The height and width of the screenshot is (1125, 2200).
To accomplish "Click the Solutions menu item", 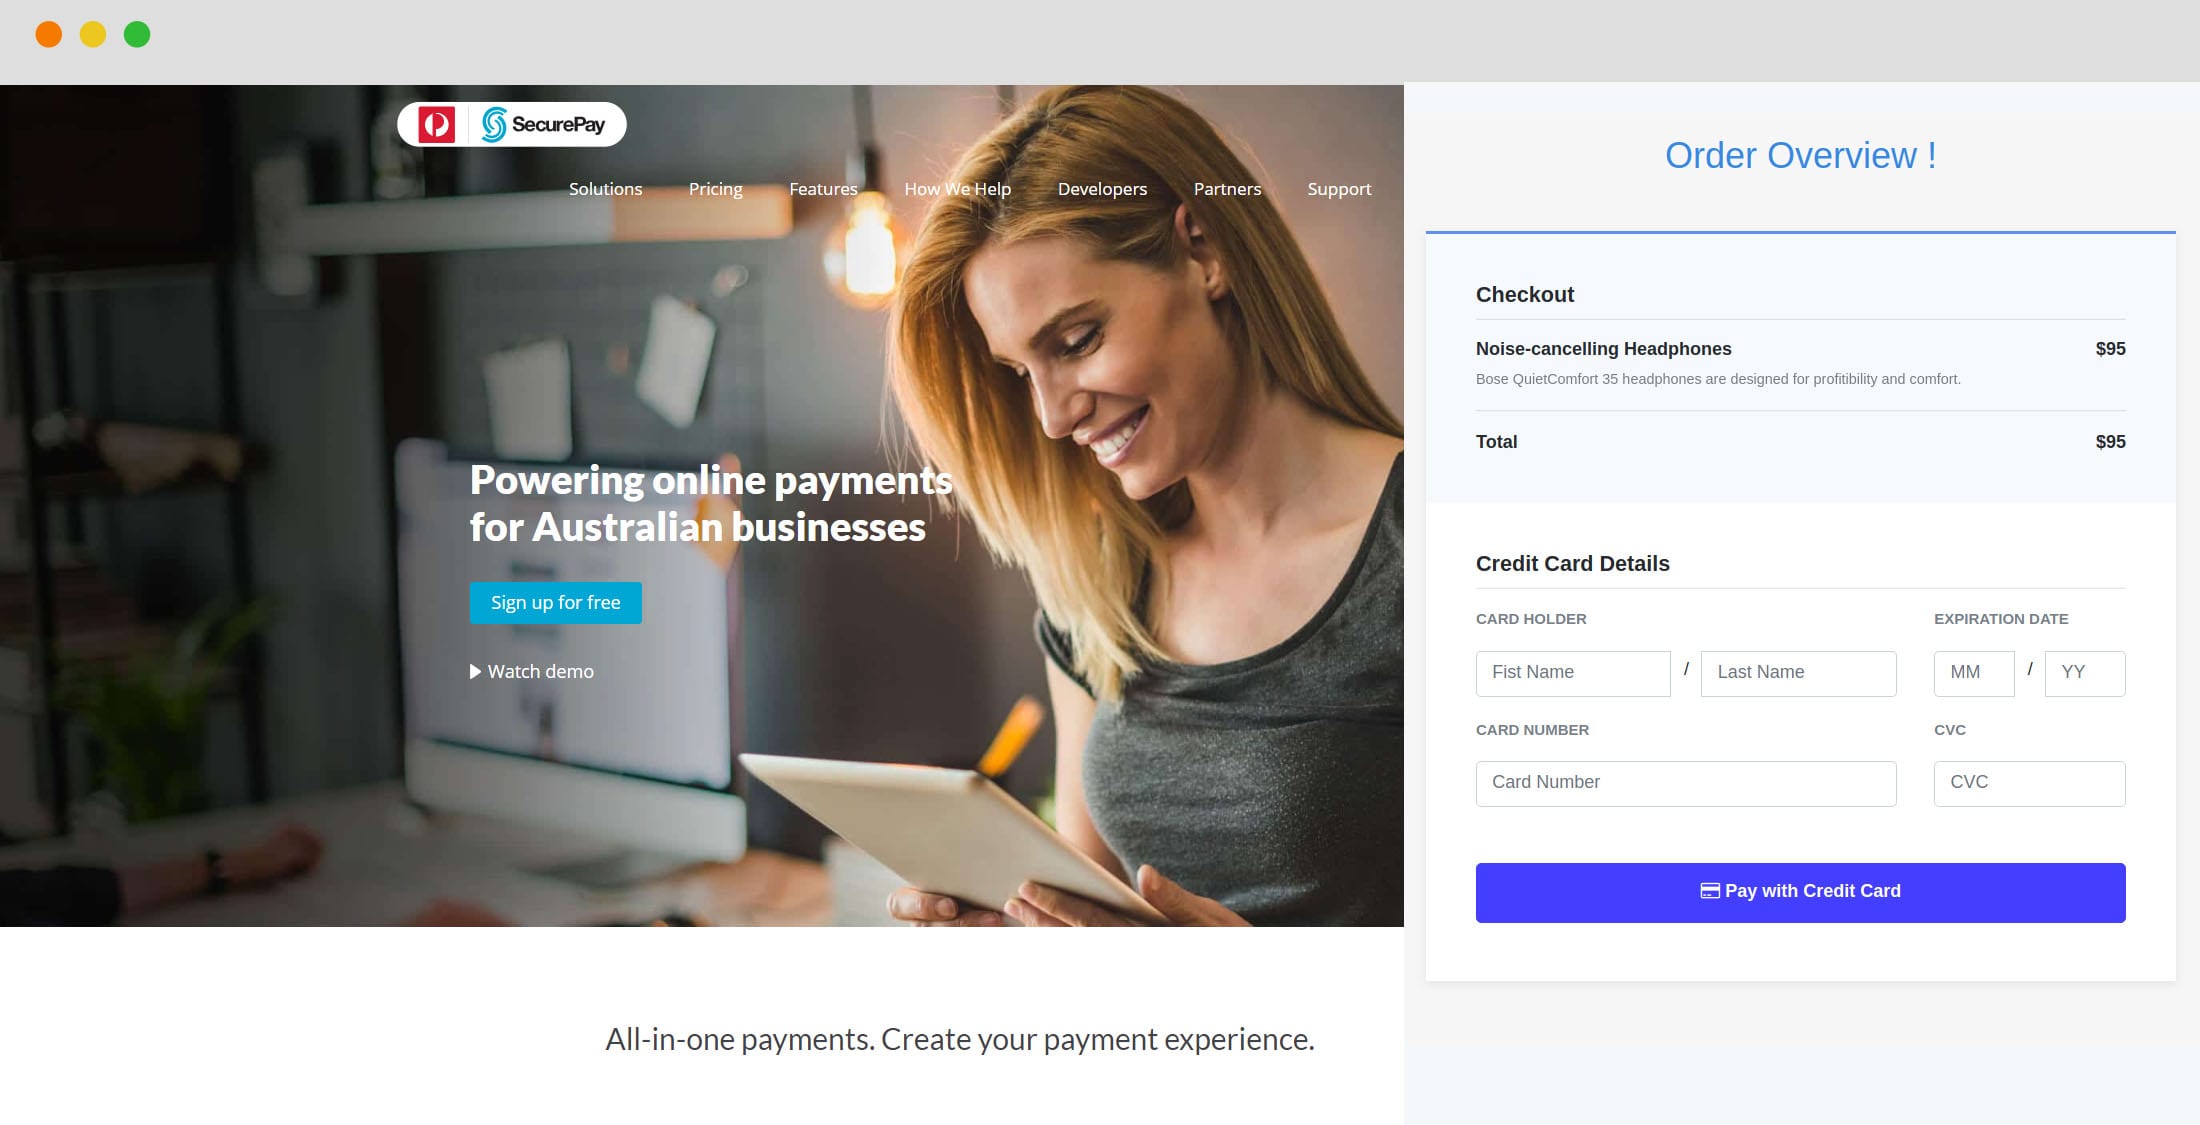I will [x=605, y=188].
